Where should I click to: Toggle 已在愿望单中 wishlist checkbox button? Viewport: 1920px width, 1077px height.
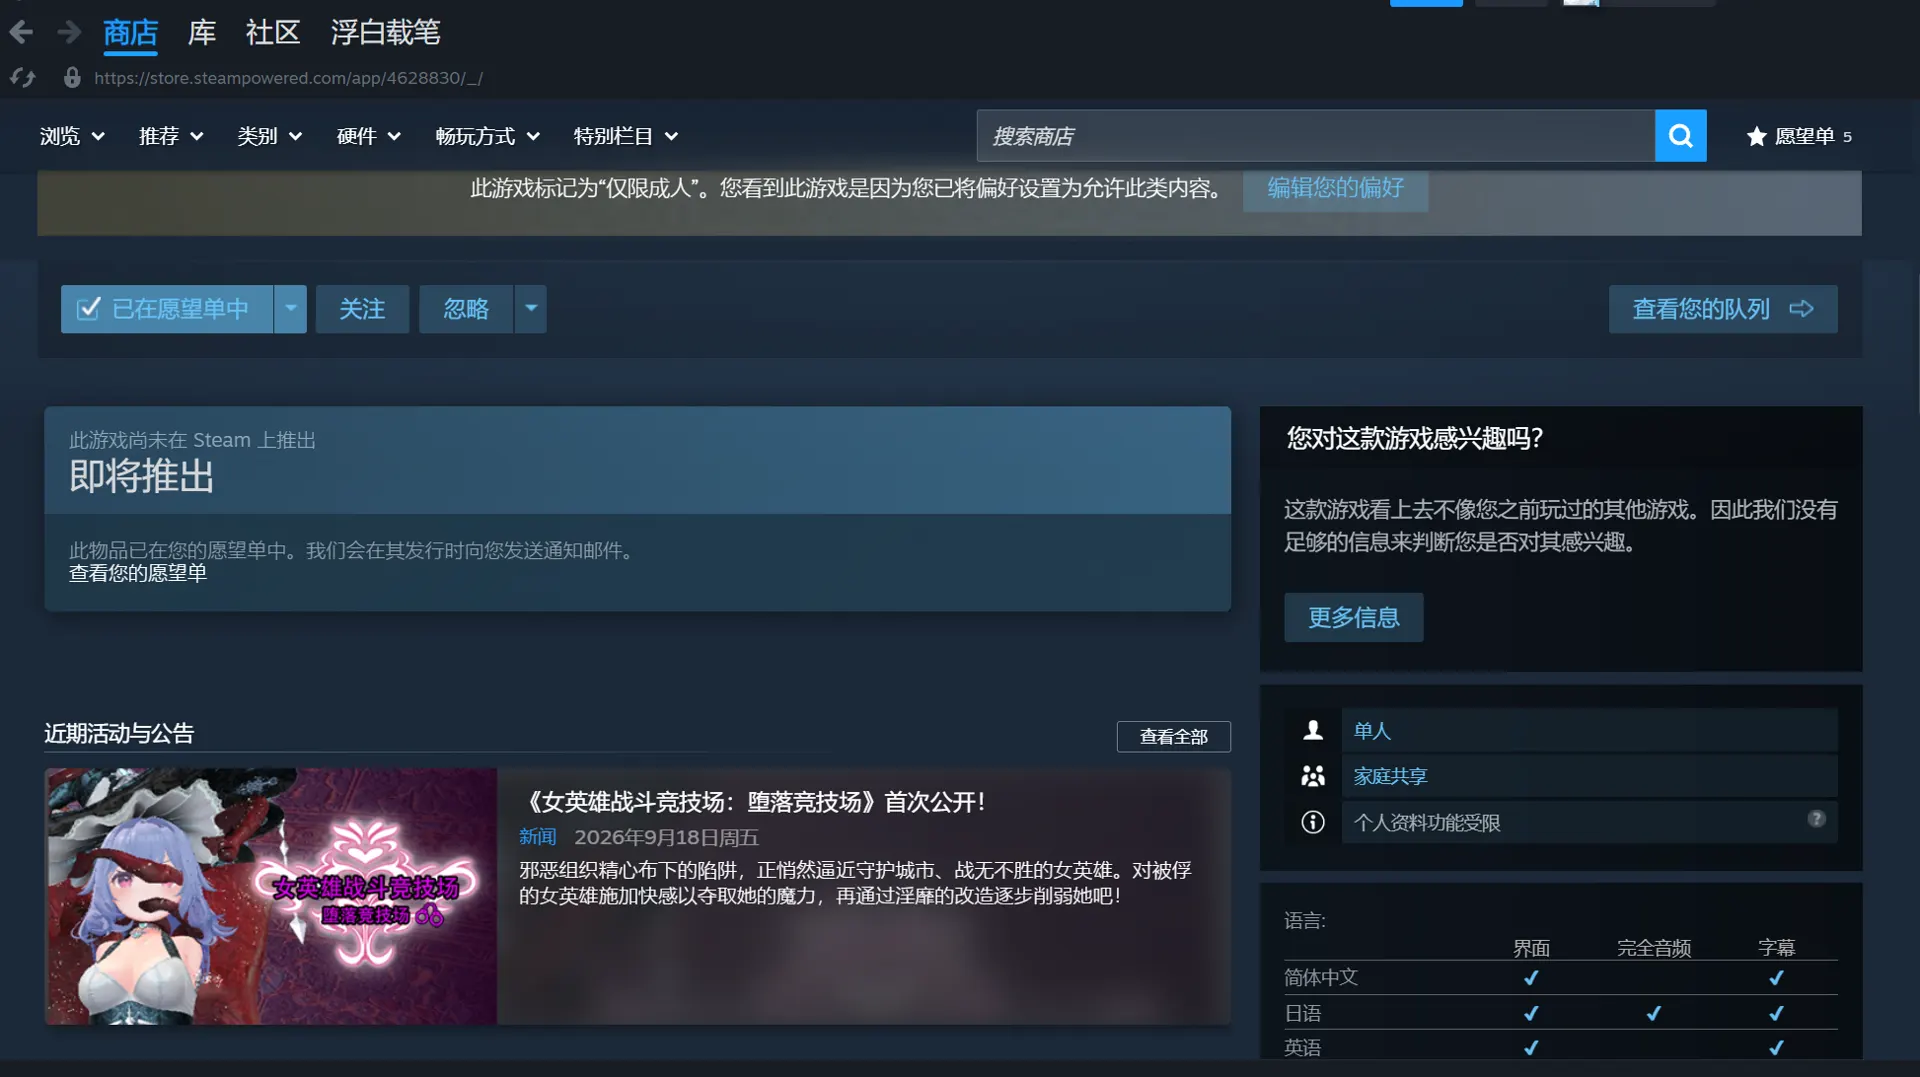167,309
